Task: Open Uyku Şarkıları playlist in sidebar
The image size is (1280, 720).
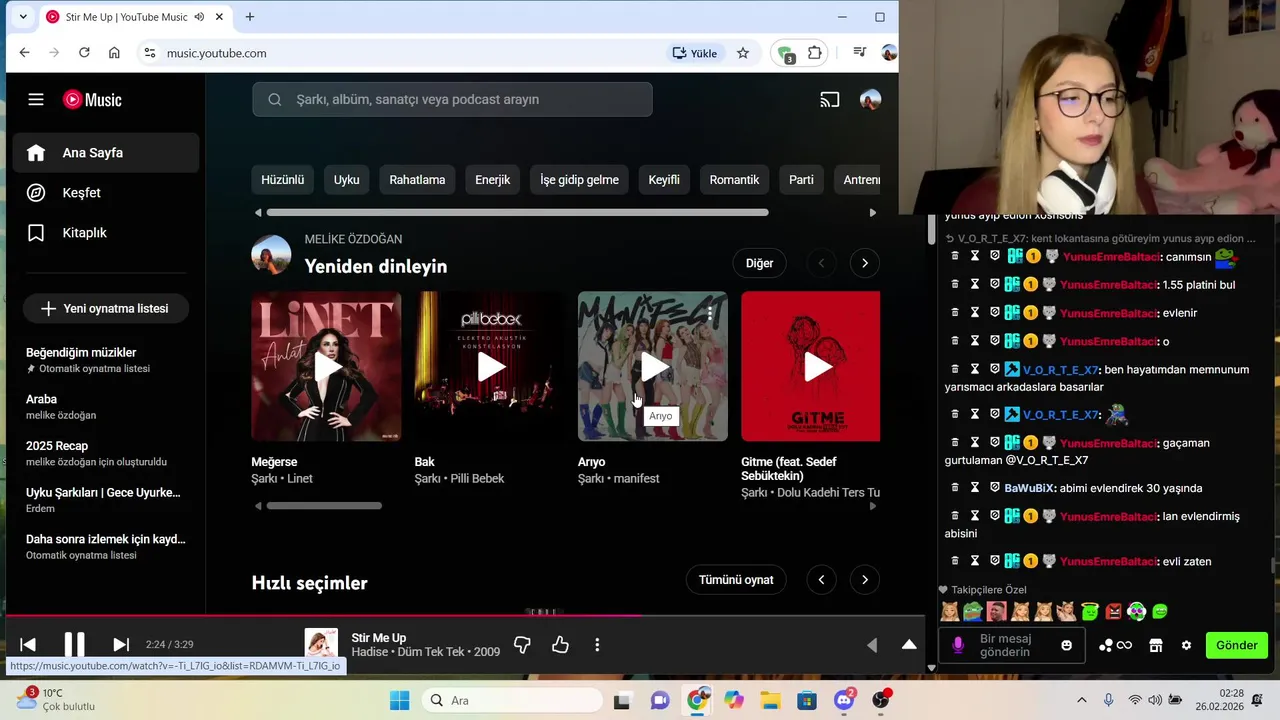Action: [x=106, y=500]
